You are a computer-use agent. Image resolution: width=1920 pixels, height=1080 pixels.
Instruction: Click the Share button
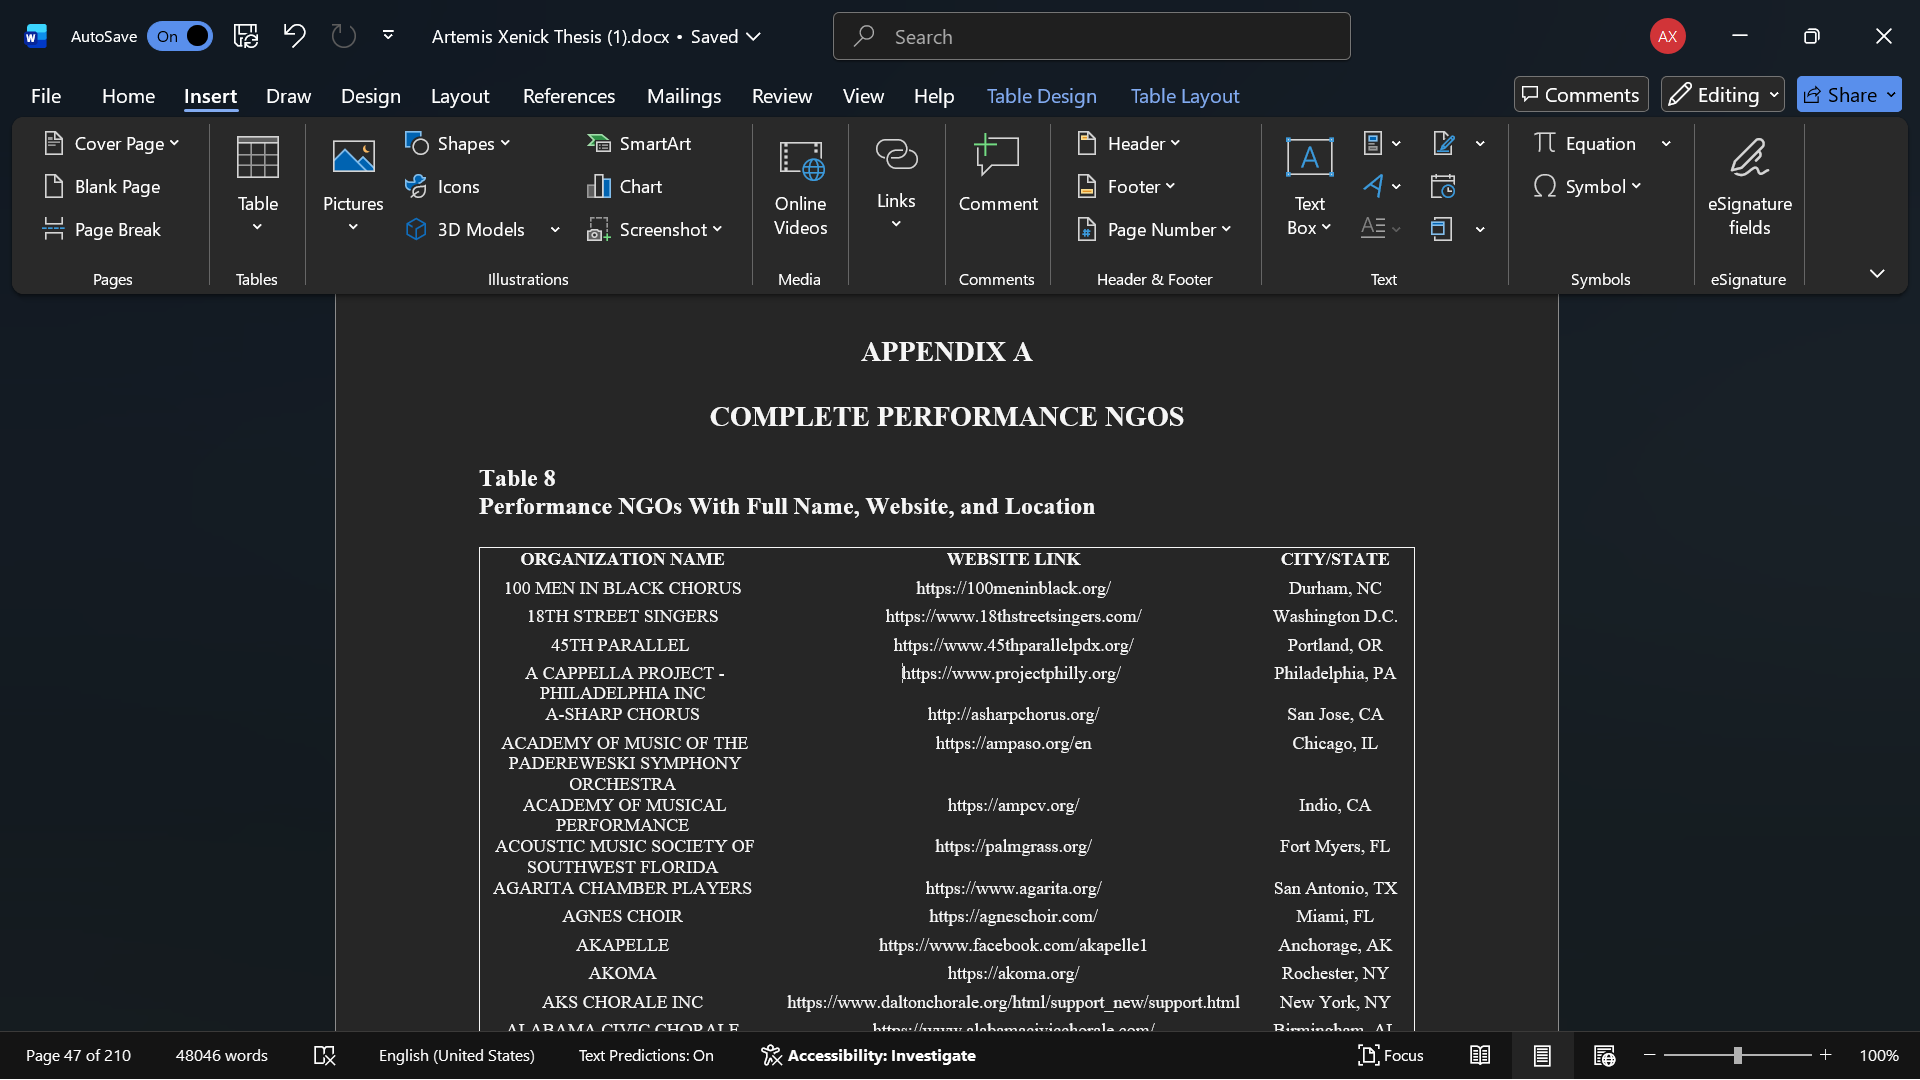(x=1848, y=95)
